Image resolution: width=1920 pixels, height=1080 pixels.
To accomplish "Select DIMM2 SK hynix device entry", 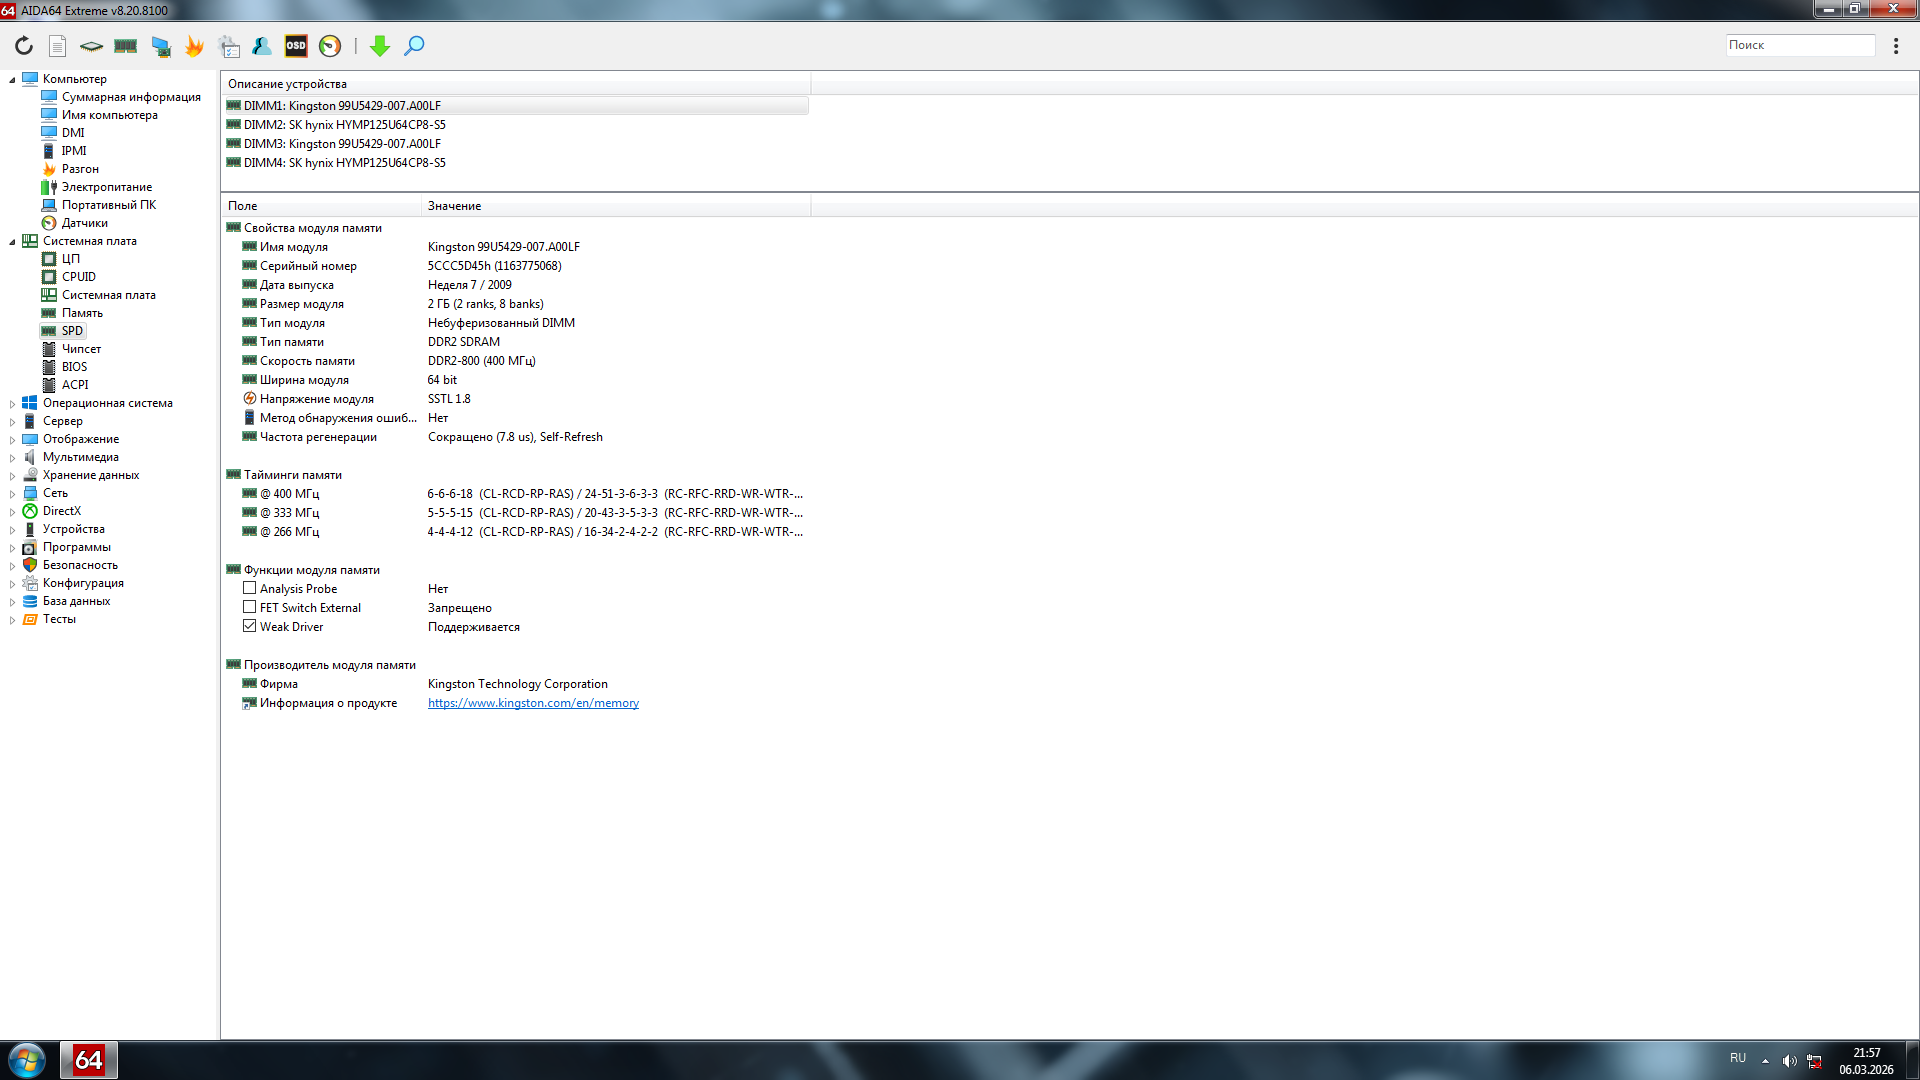I will [345, 125].
